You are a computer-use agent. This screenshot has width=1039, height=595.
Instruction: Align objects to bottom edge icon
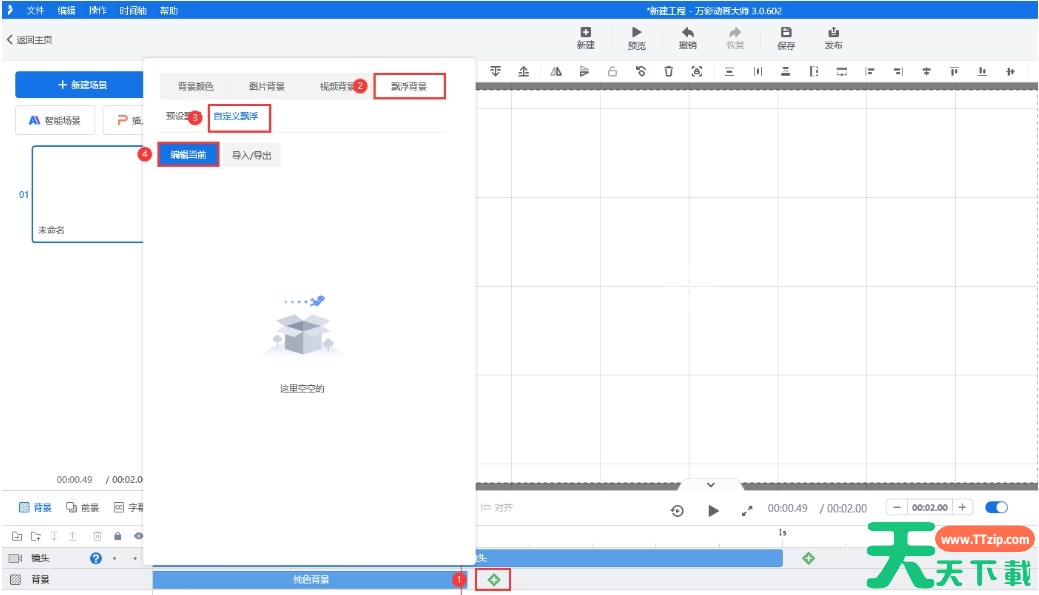[x=982, y=71]
